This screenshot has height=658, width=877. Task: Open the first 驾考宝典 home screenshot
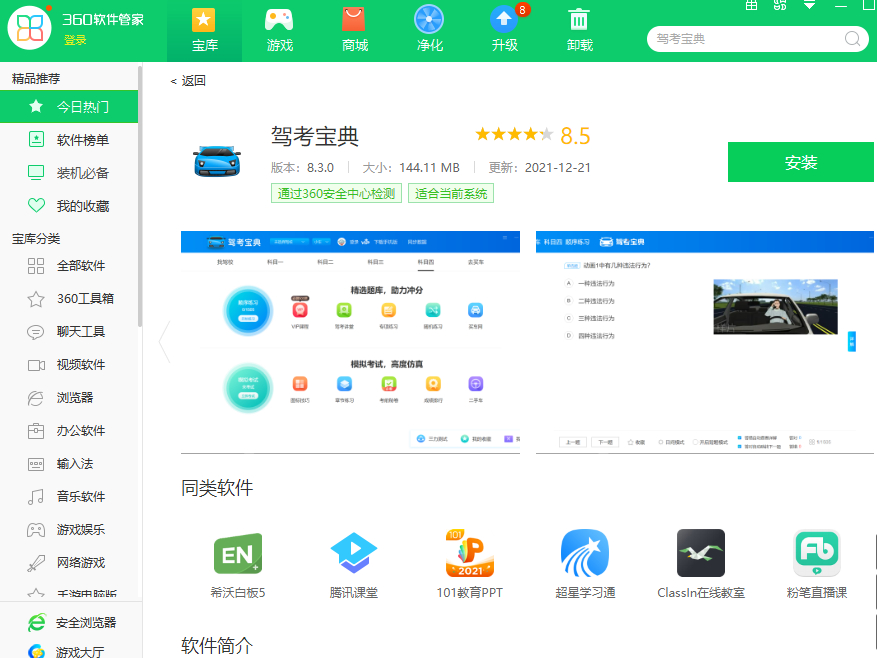[350, 342]
